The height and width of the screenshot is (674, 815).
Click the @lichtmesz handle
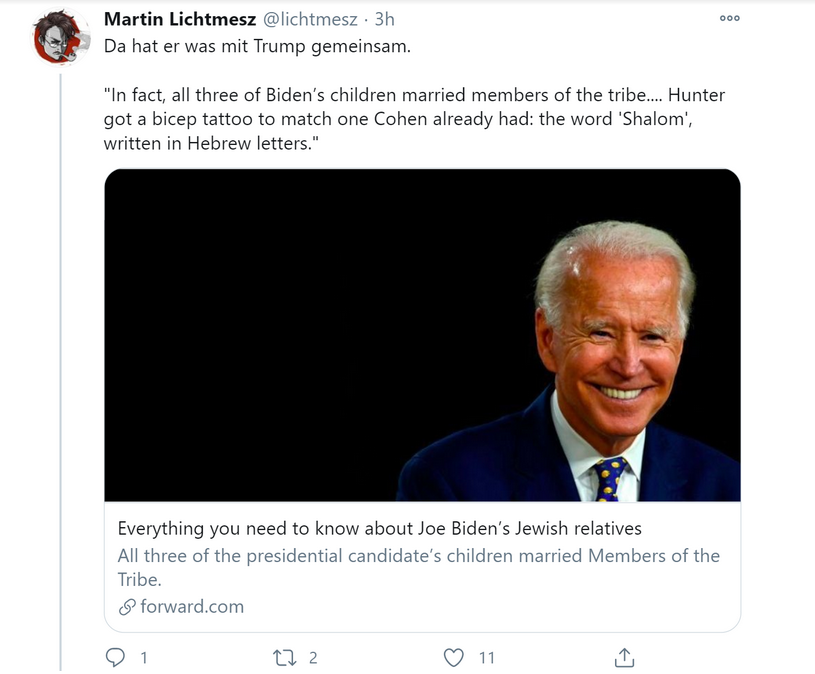310,19
